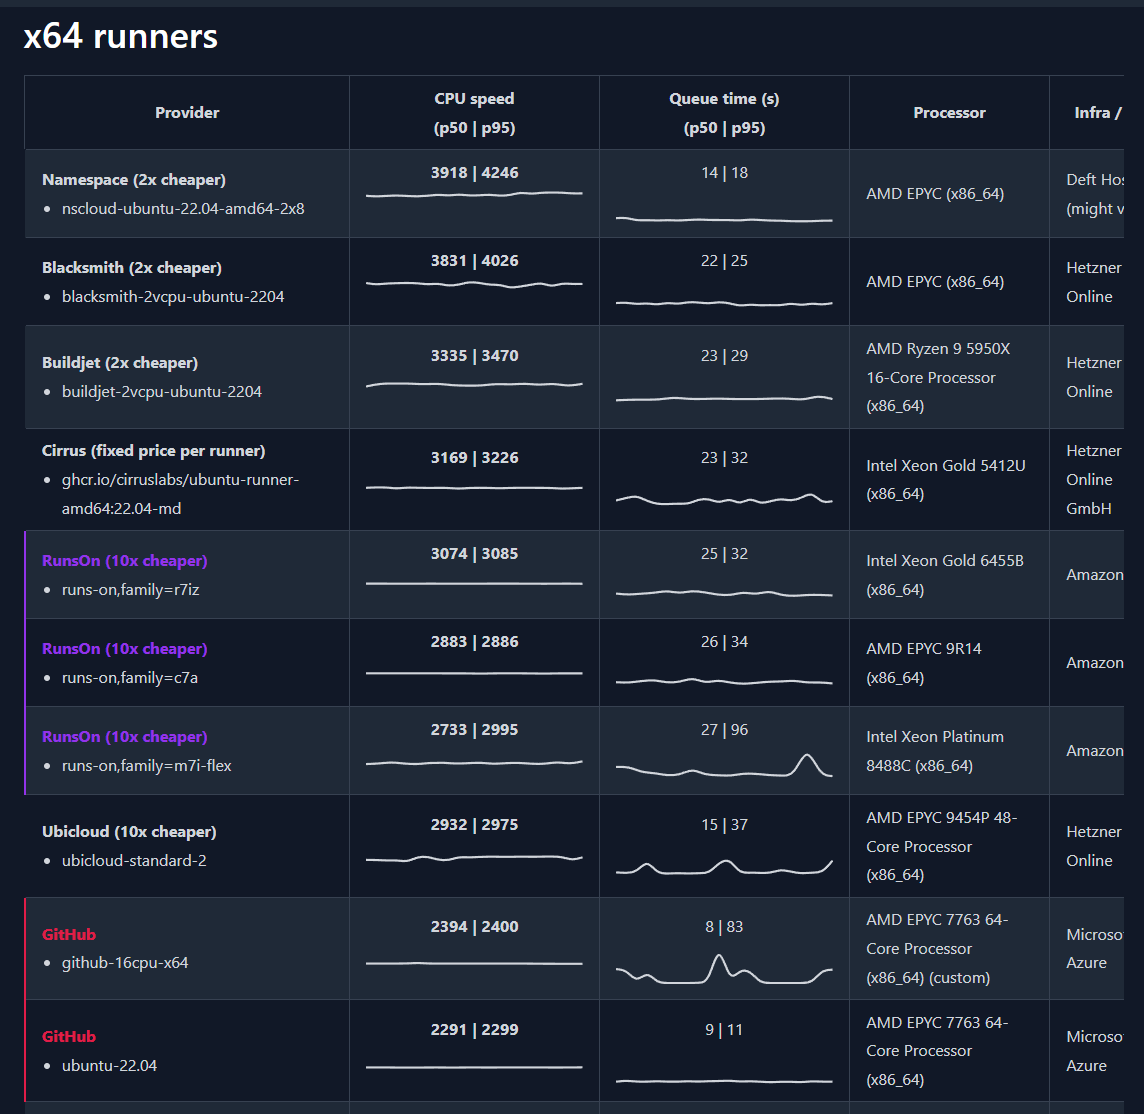Open the RunsOn link for family=m7i-flex
Viewport: 1144px width, 1114px height.
coord(125,737)
